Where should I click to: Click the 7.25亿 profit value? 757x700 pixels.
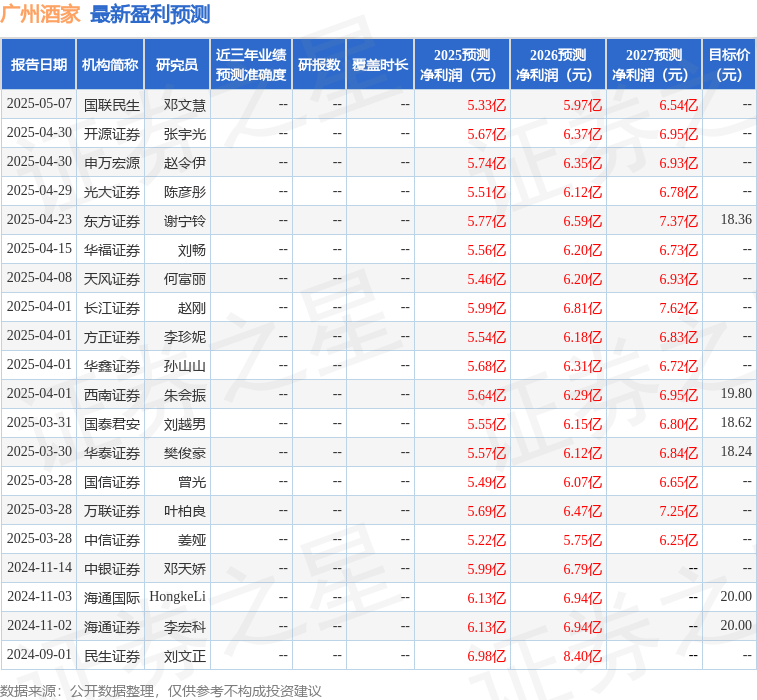(678, 510)
